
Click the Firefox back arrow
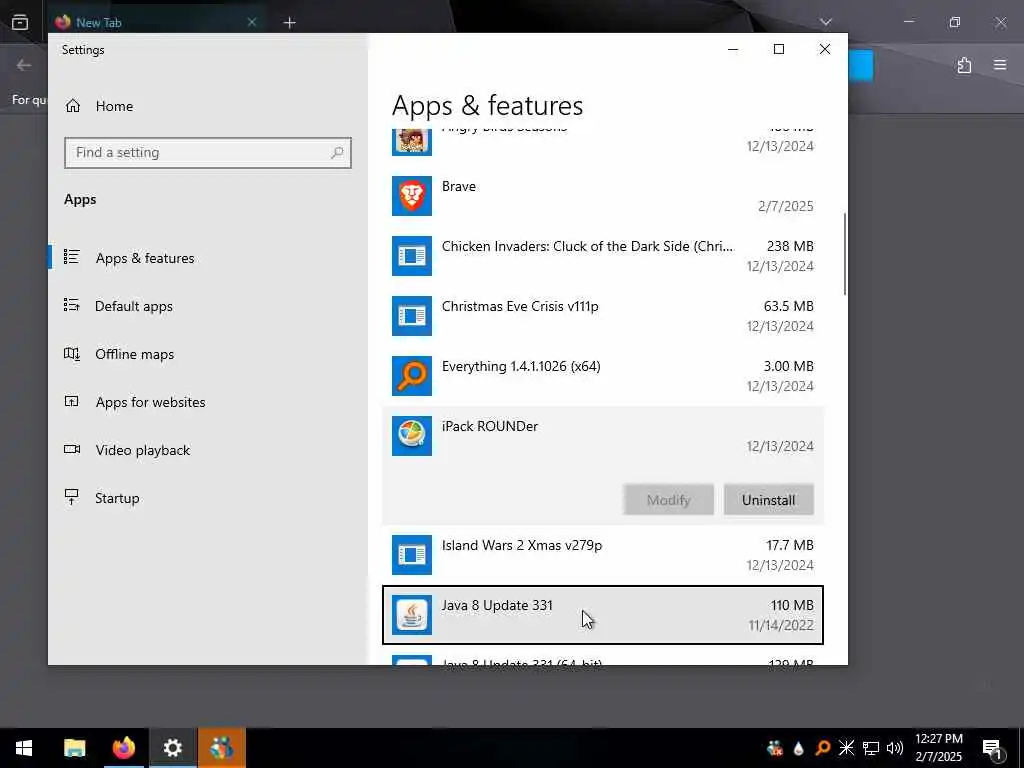click(24, 65)
